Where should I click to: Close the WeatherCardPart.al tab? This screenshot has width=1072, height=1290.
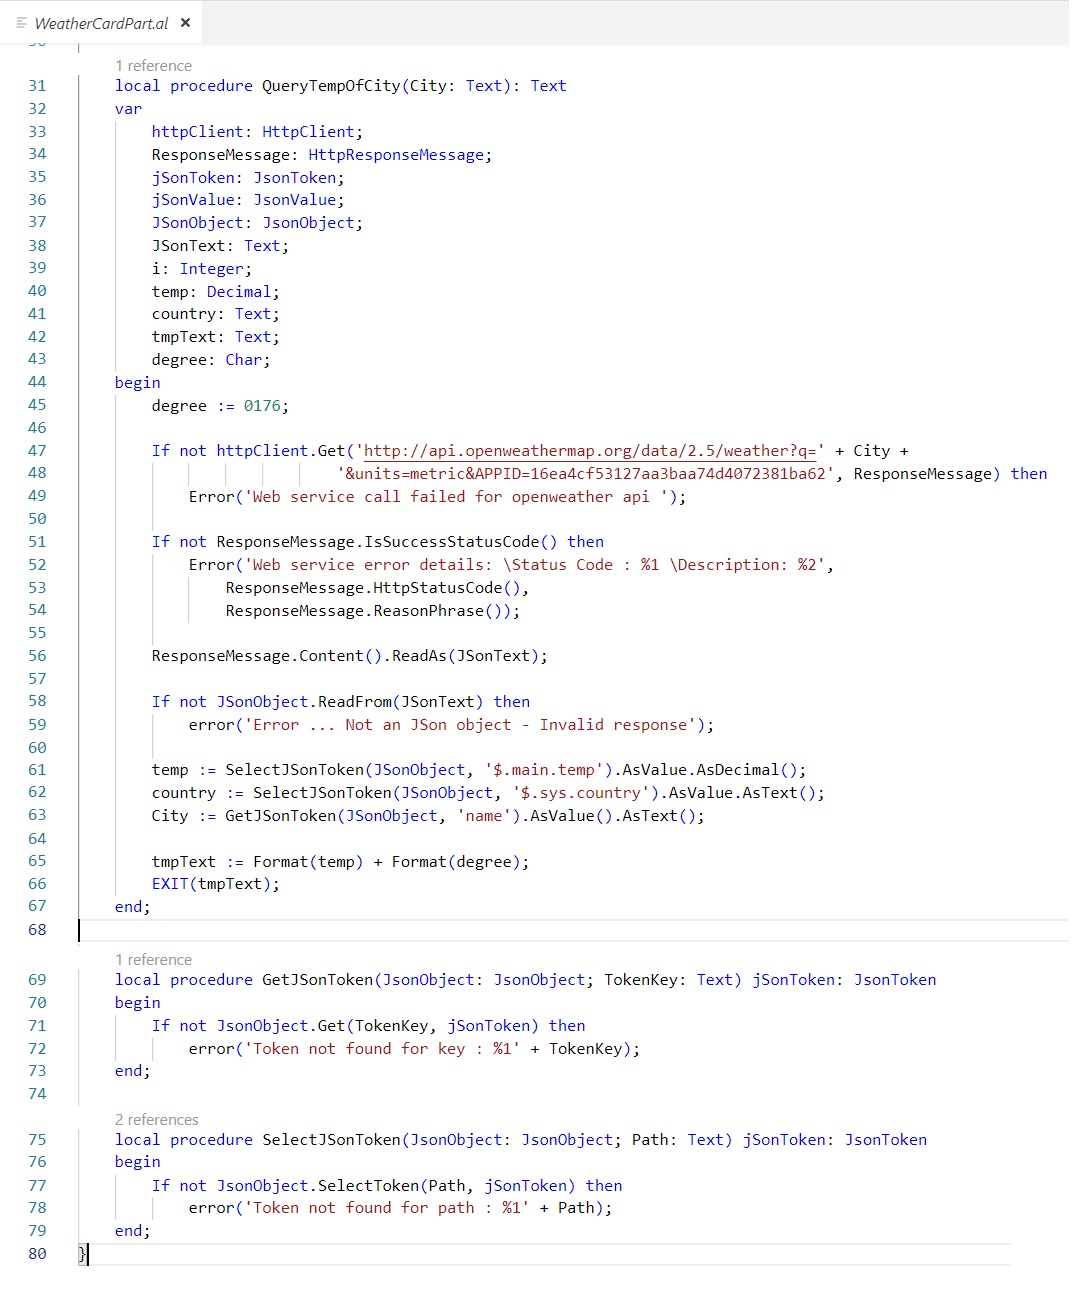coord(185,23)
